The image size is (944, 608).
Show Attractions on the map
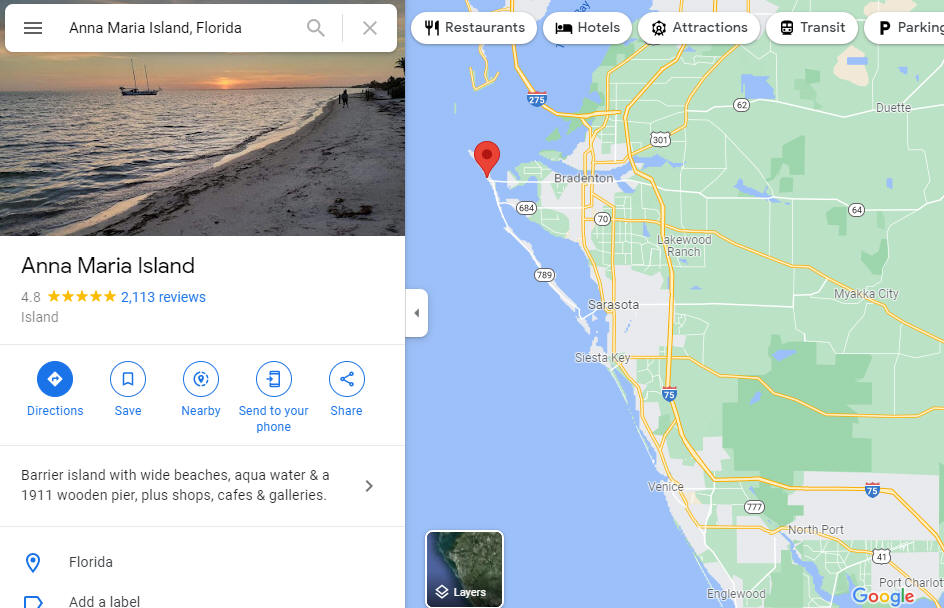699,28
